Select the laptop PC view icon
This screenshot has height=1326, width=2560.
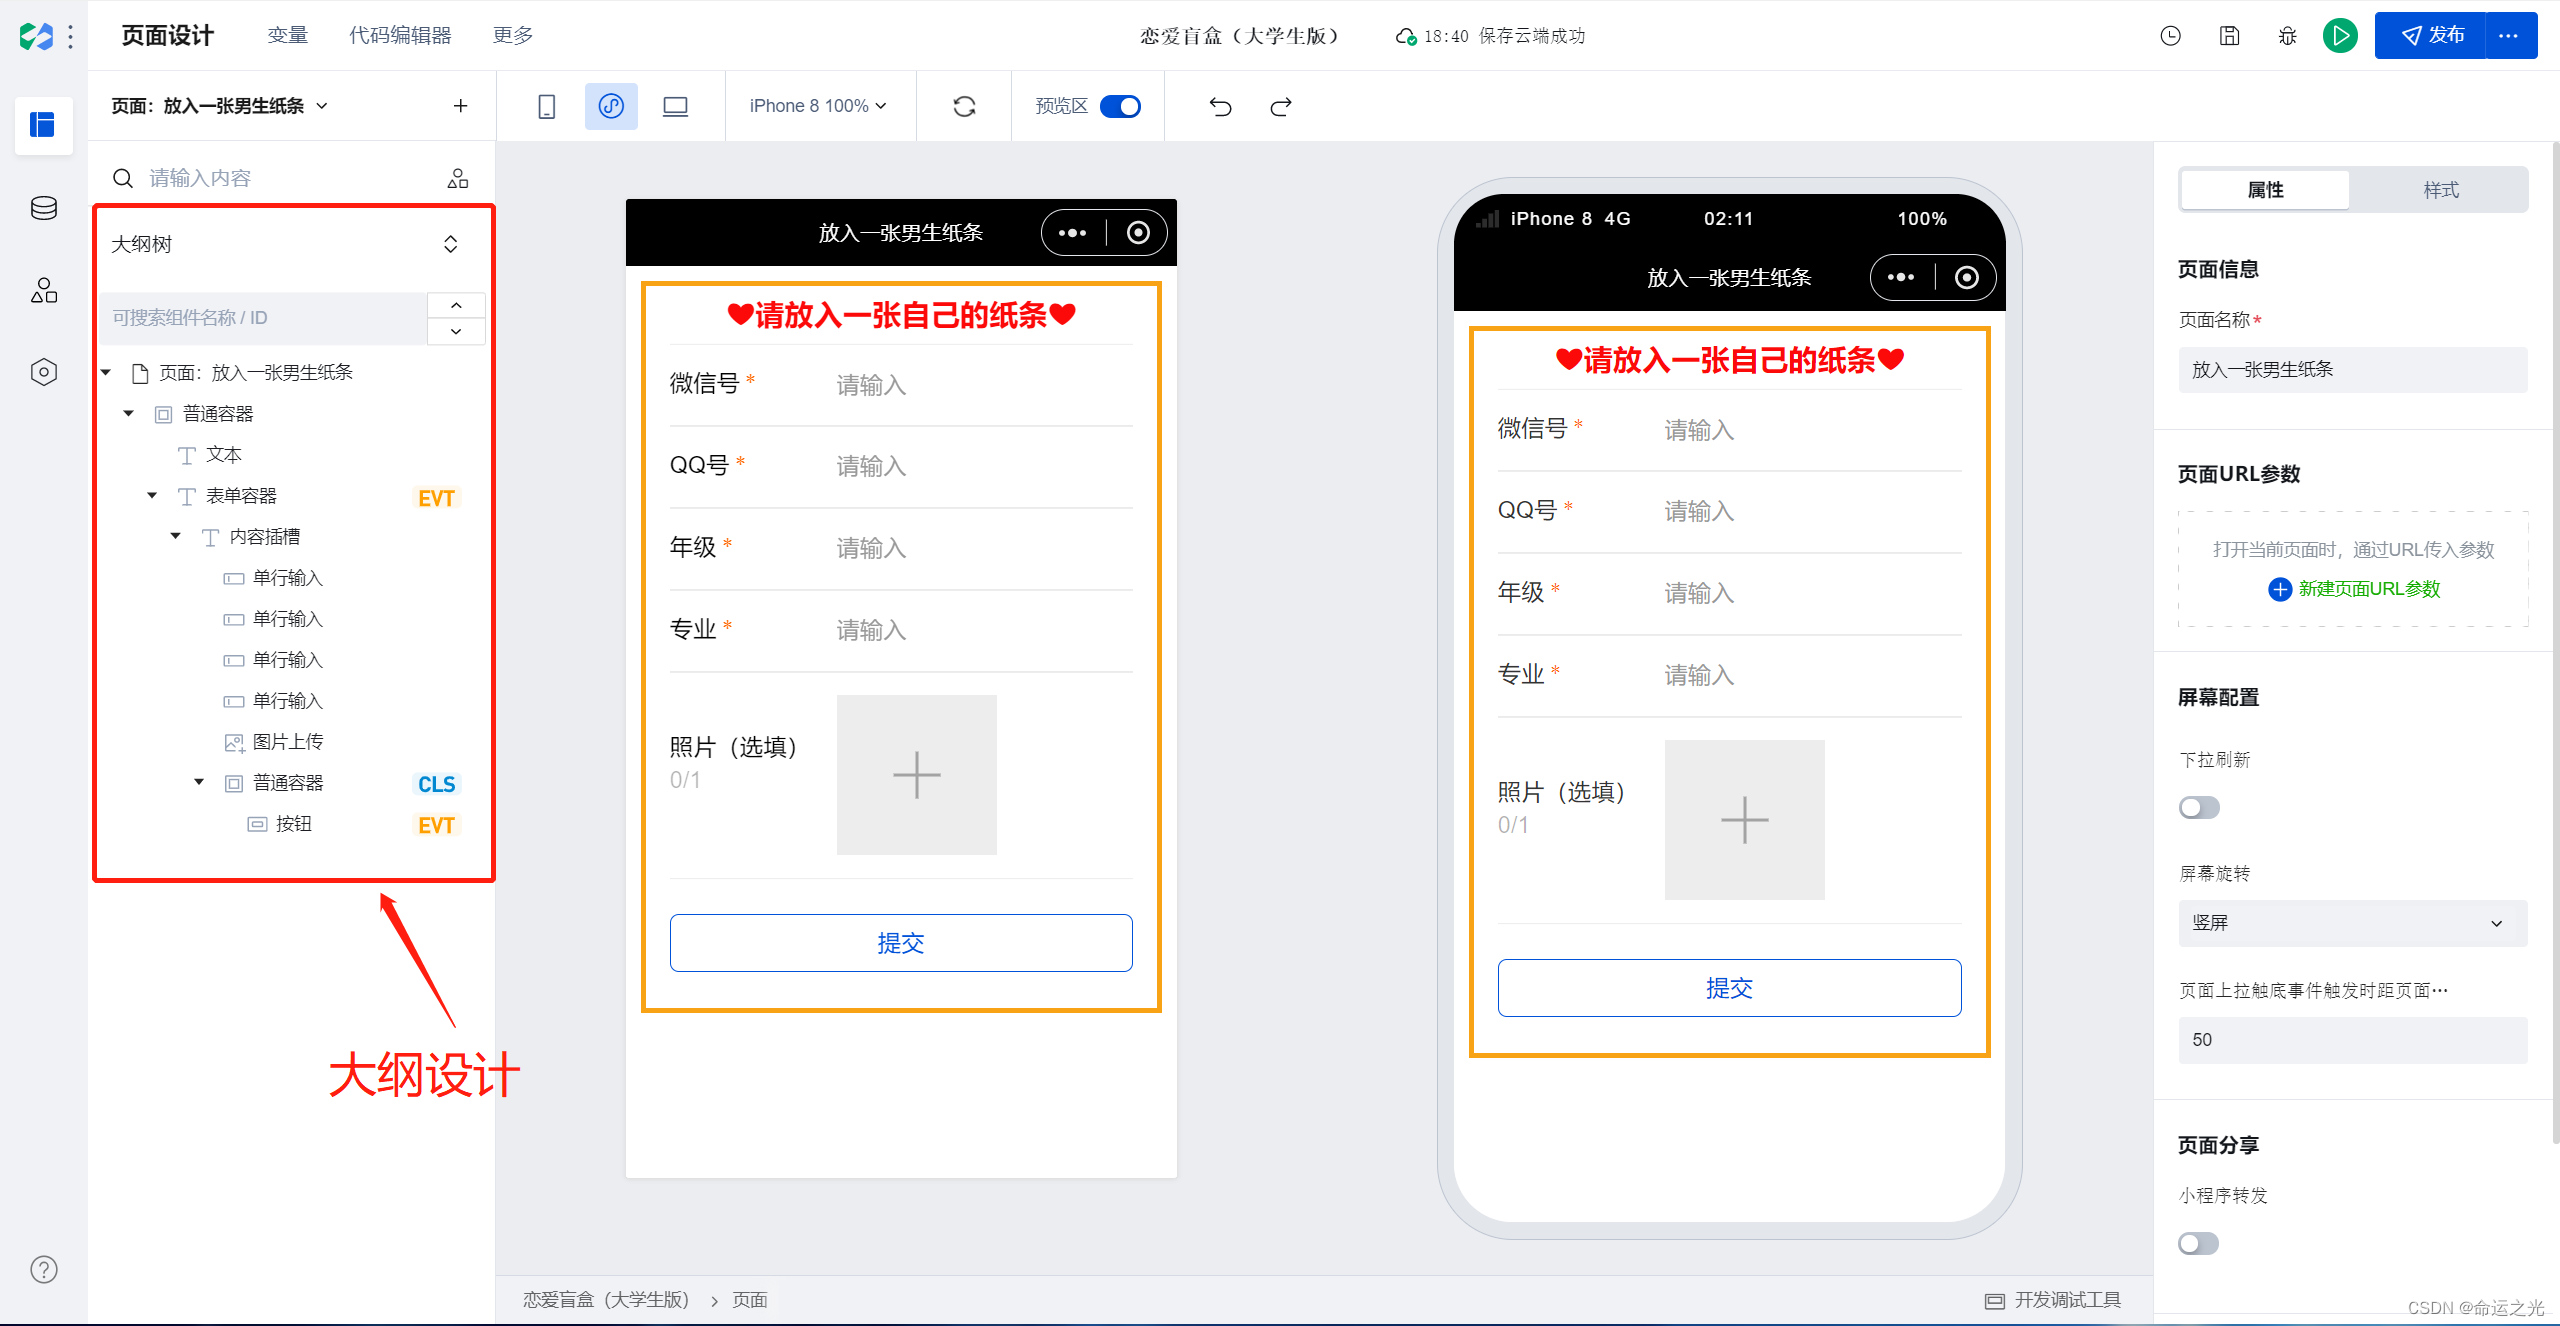pos(675,106)
